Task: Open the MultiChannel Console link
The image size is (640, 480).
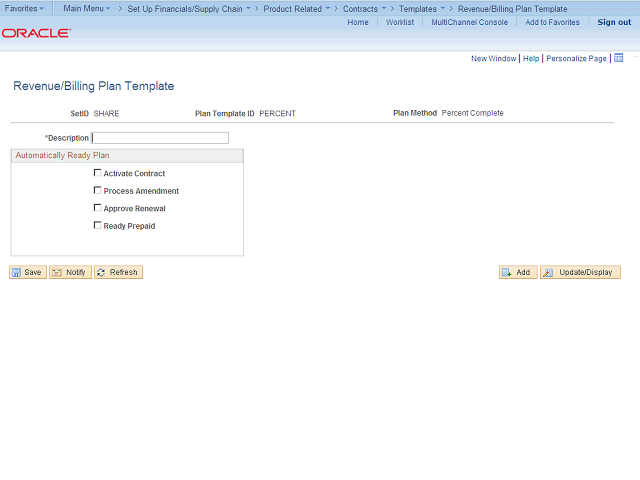Action: tap(470, 22)
